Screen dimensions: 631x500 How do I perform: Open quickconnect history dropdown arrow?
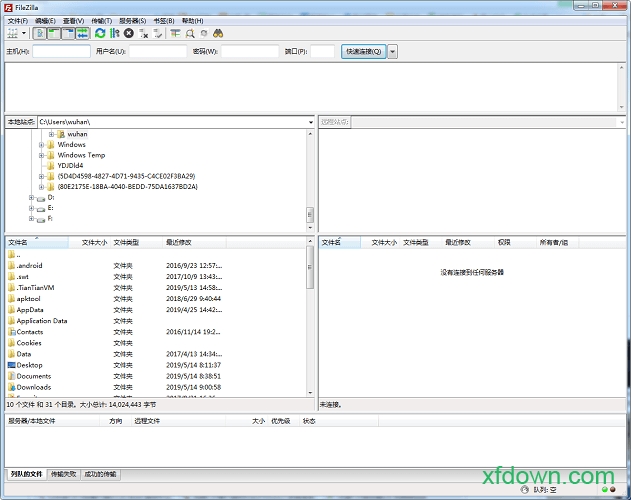(393, 51)
